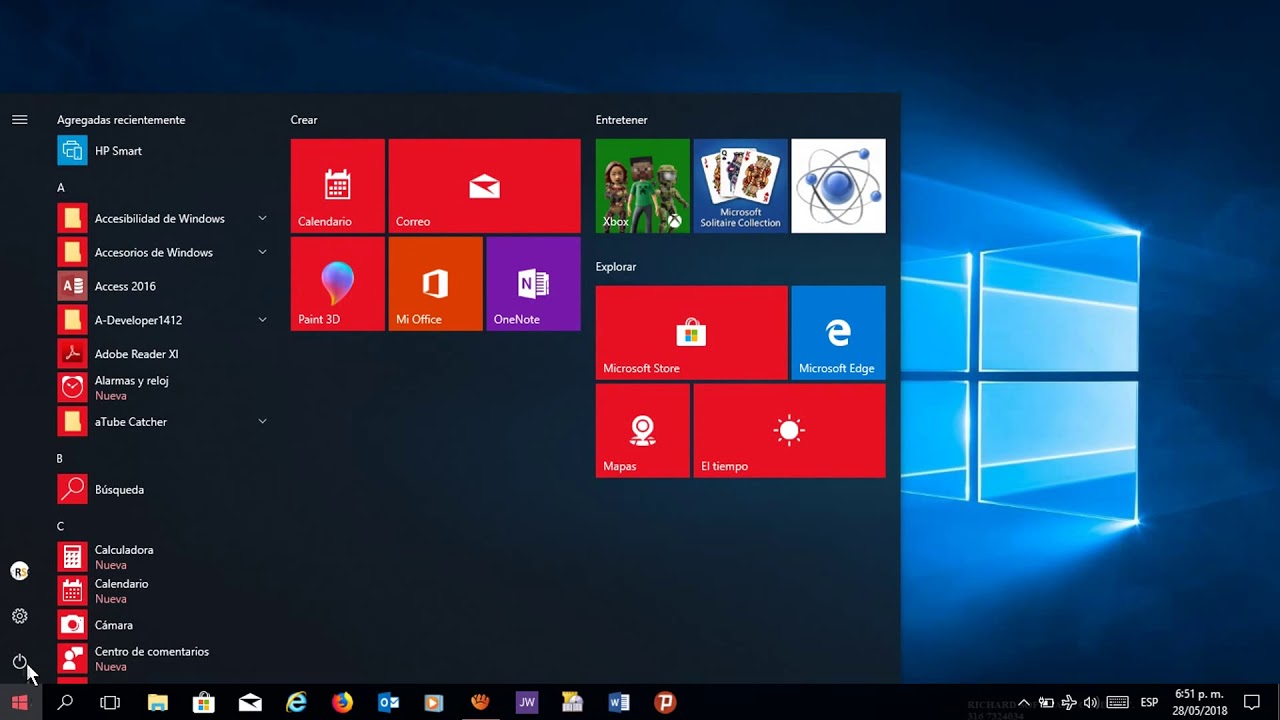Click the user account avatar

click(x=19, y=571)
